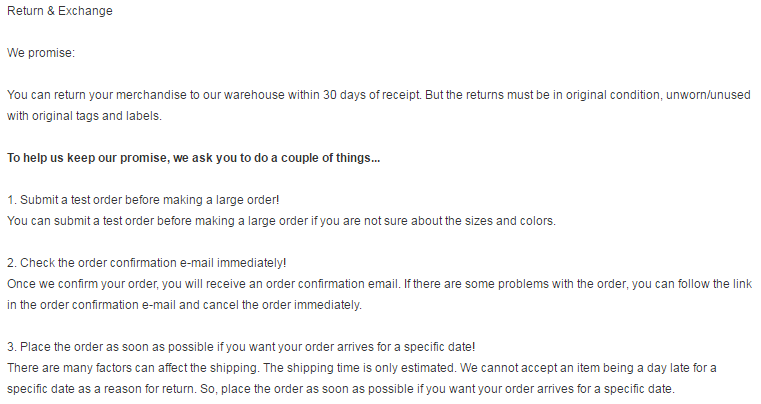Click the "Return & Exchange" heading
Screen dimensions: 761x404
click(x=60, y=12)
